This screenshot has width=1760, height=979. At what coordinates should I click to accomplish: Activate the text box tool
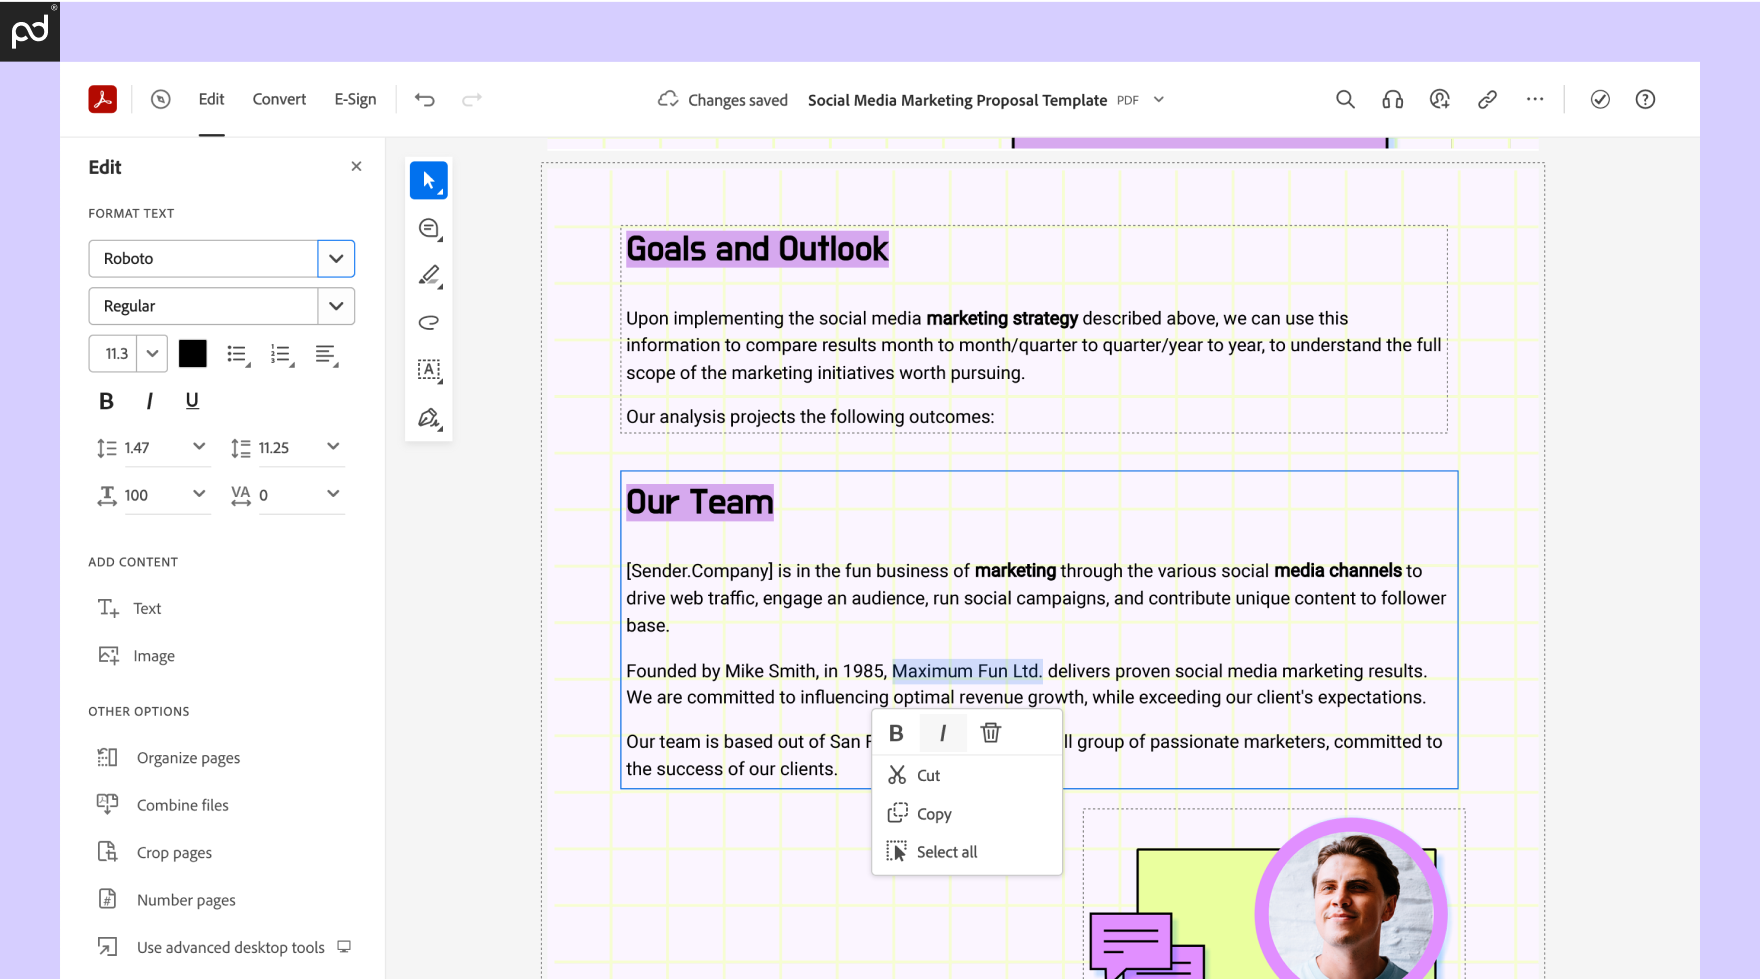point(429,370)
